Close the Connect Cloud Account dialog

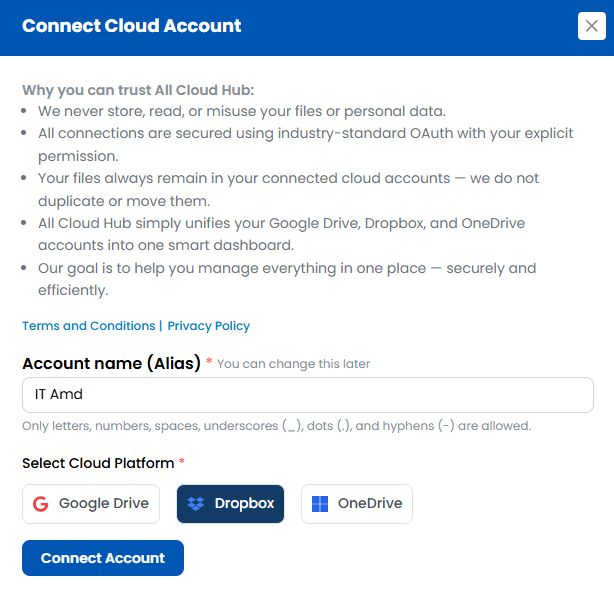591,26
